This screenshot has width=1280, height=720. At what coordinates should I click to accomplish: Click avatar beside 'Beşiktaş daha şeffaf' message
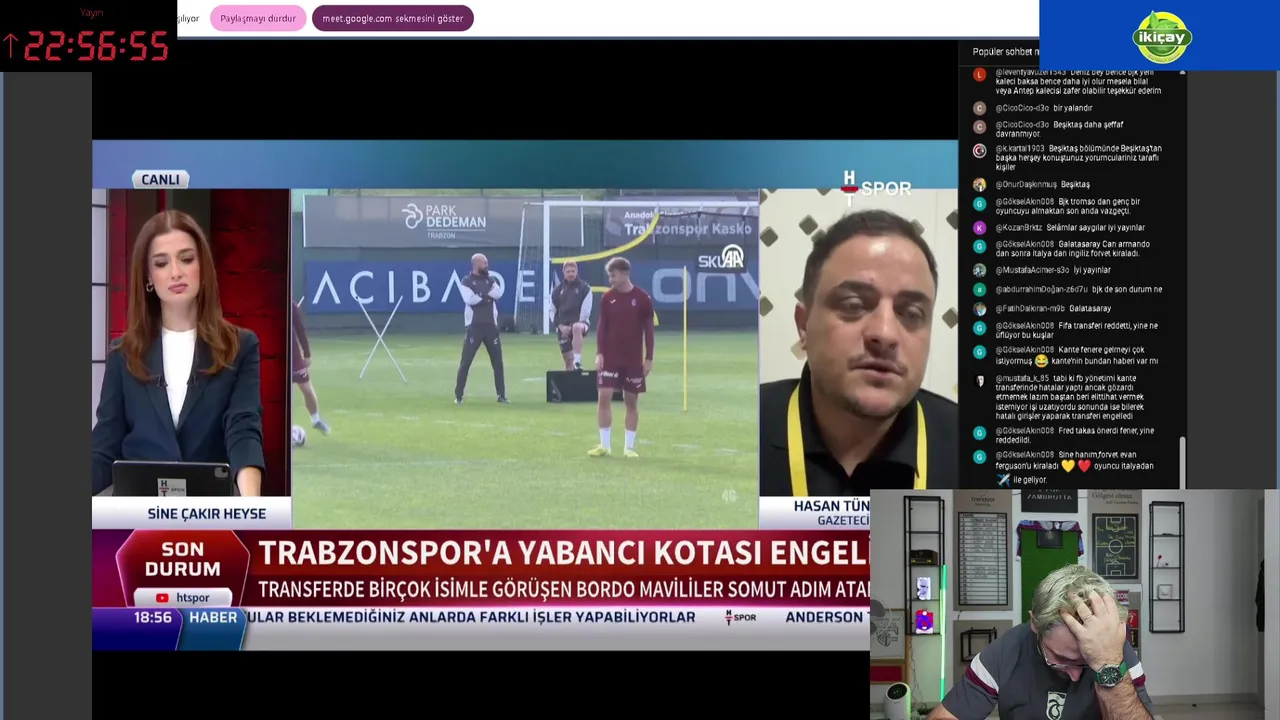click(979, 127)
